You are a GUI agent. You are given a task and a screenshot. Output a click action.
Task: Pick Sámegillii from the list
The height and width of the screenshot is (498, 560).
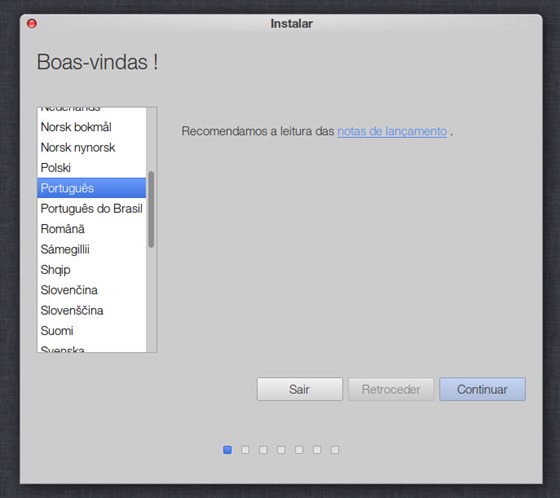coord(91,249)
